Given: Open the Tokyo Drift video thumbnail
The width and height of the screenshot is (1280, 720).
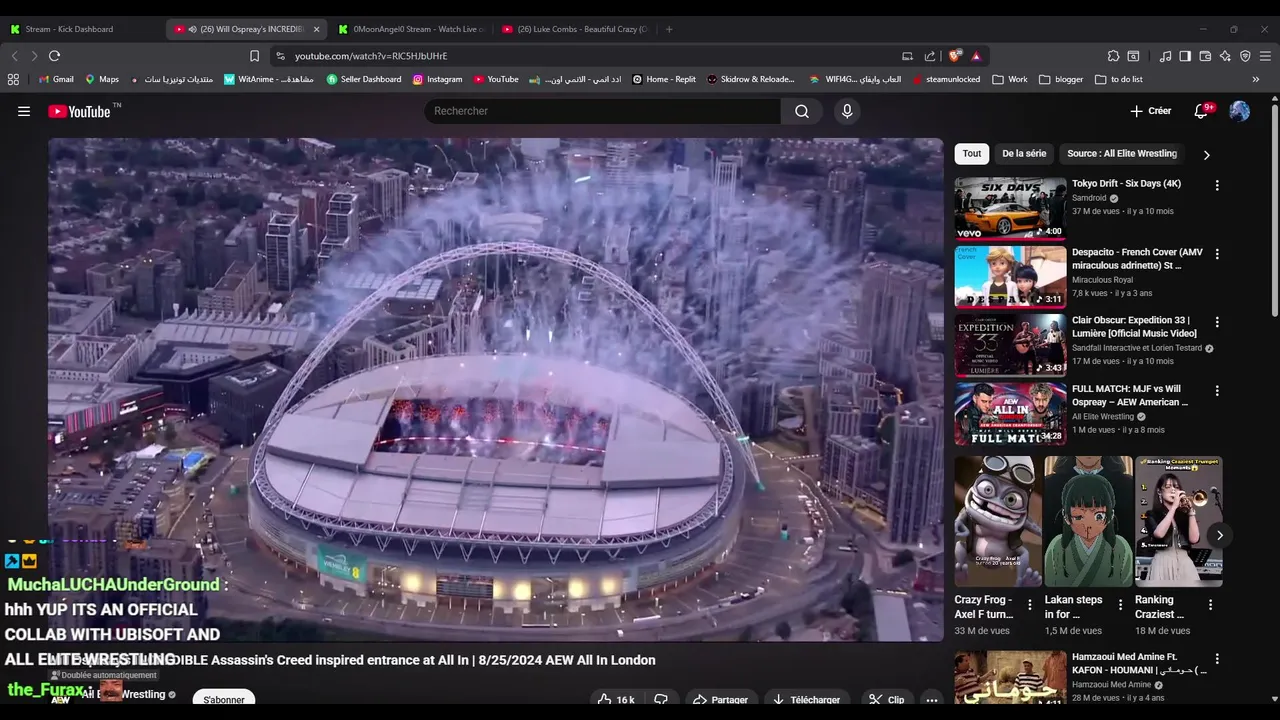Looking at the screenshot, I should [1010, 208].
